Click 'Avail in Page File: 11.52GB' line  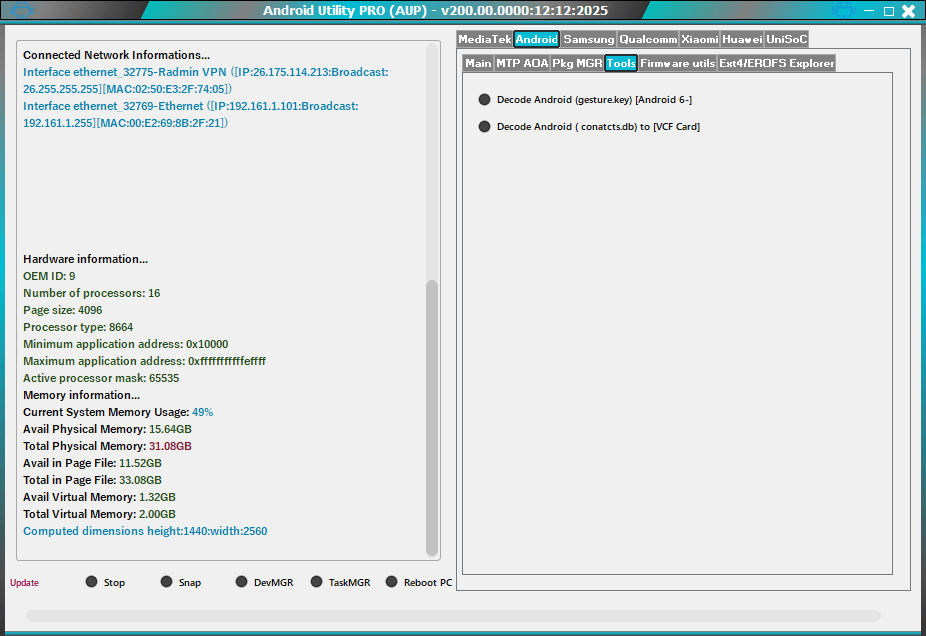[92, 464]
